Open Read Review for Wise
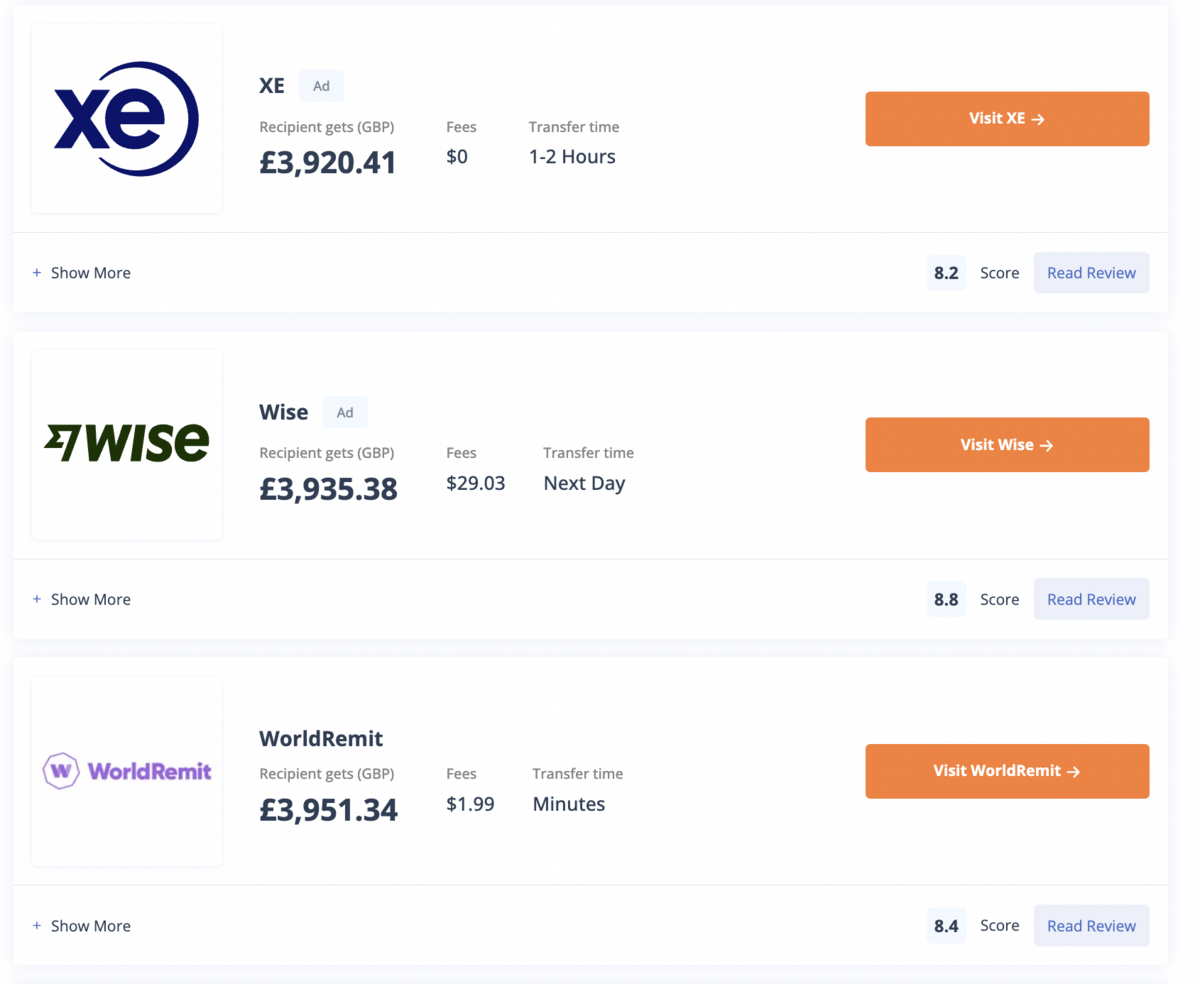 click(1091, 599)
